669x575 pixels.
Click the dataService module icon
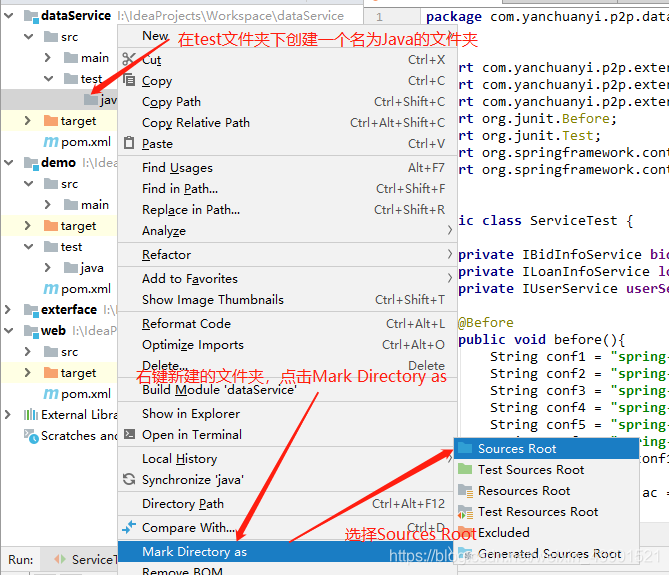31,17
